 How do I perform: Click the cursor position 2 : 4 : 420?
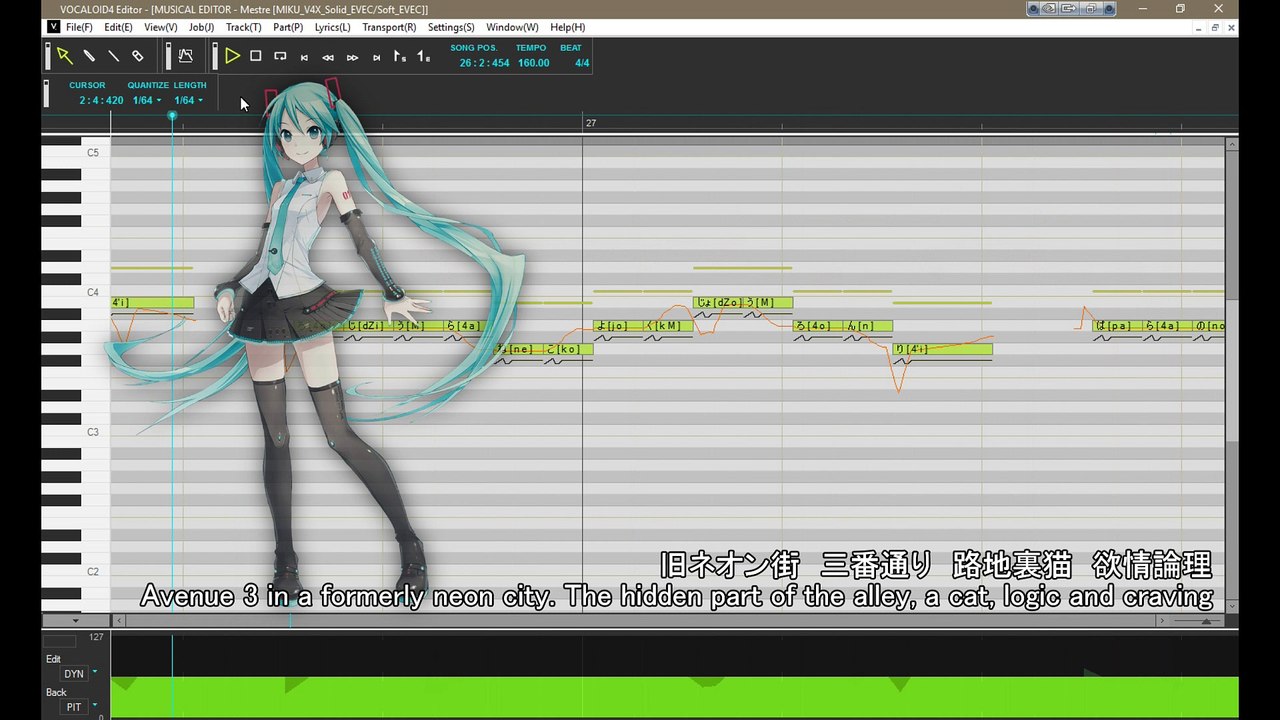[101, 100]
